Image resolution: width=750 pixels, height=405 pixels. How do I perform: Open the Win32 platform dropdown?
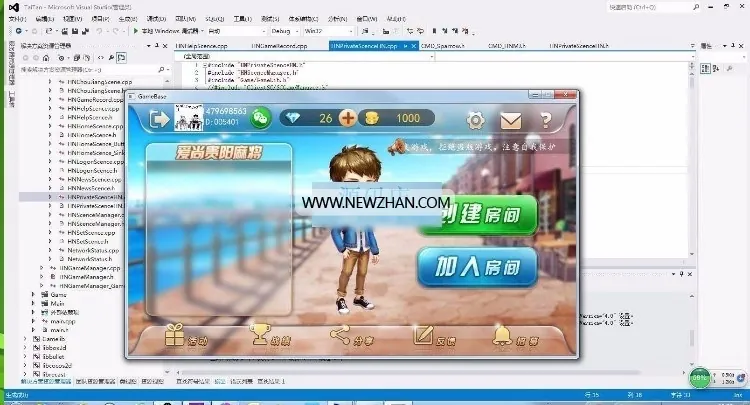329,31
